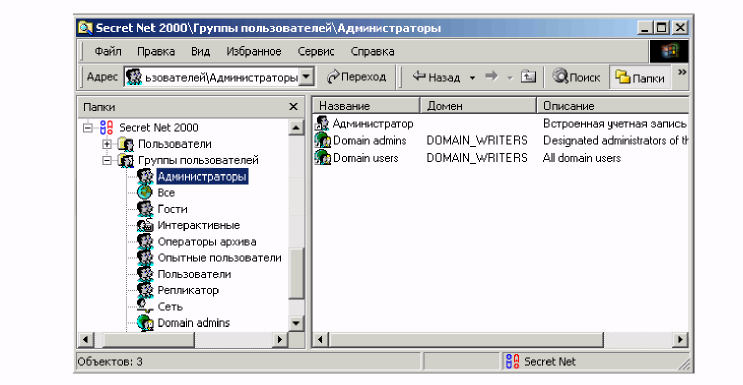
Task: Sort by the Домен column header
Action: [478, 105]
